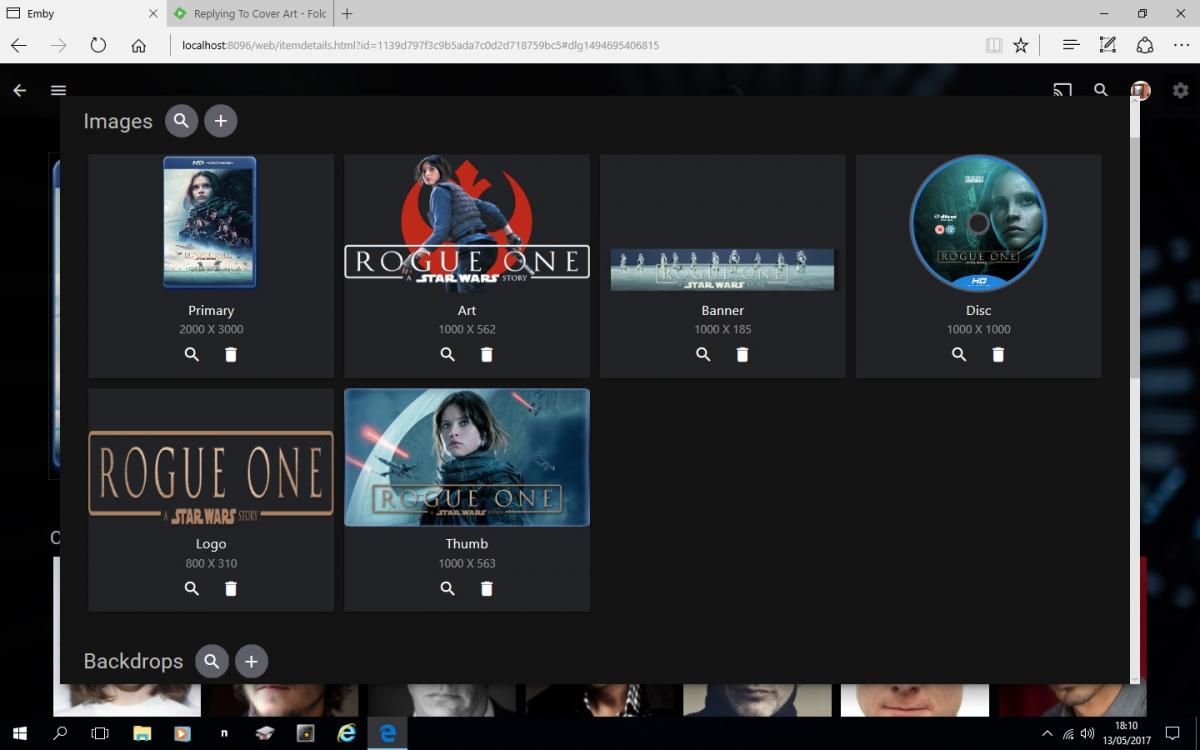
Task: Open Emby hamburger main menu
Action: coord(59,90)
